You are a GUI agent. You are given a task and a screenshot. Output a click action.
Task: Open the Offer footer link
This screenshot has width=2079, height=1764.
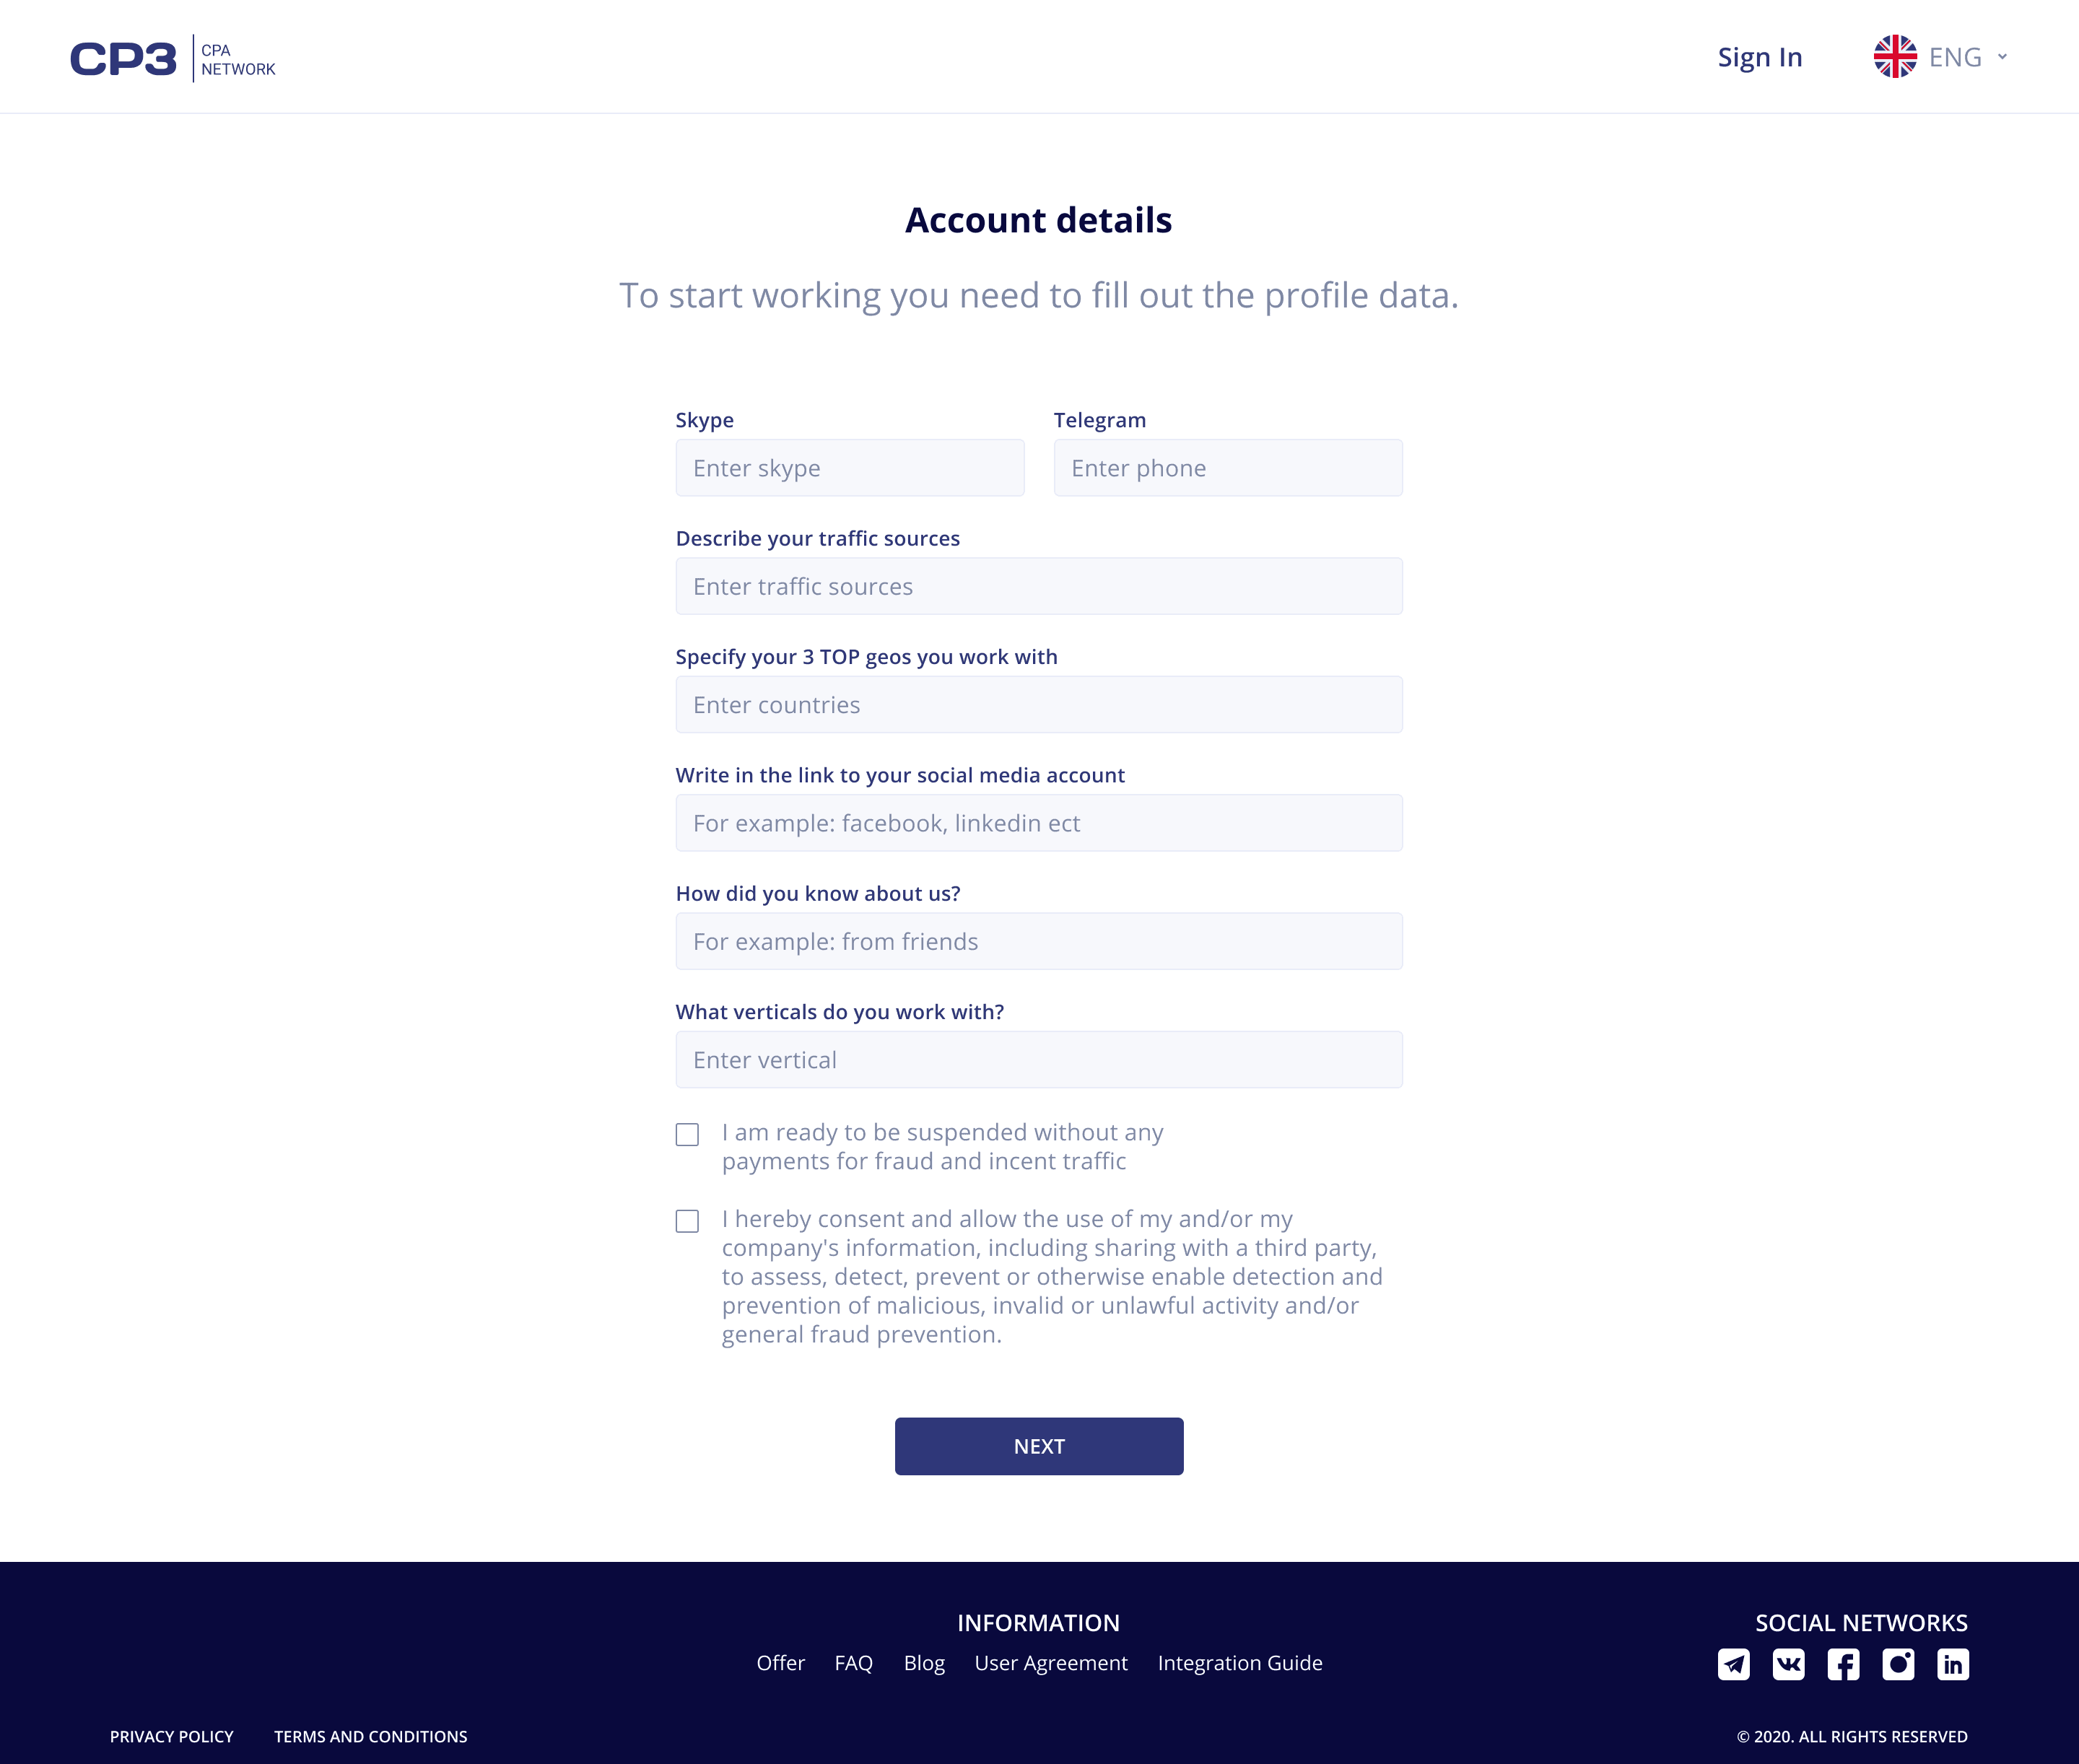tap(780, 1663)
